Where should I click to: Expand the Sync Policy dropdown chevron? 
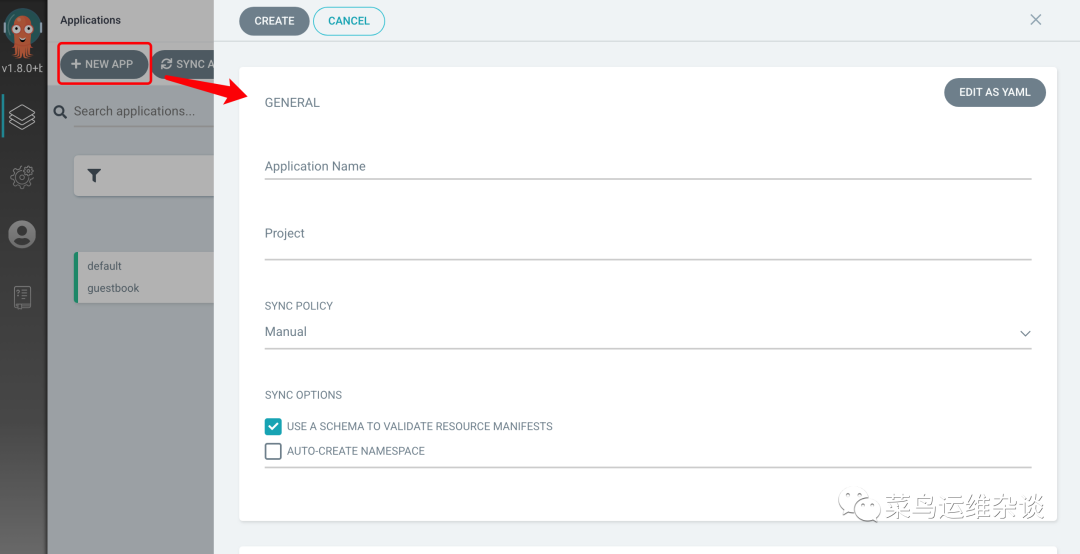point(1024,333)
